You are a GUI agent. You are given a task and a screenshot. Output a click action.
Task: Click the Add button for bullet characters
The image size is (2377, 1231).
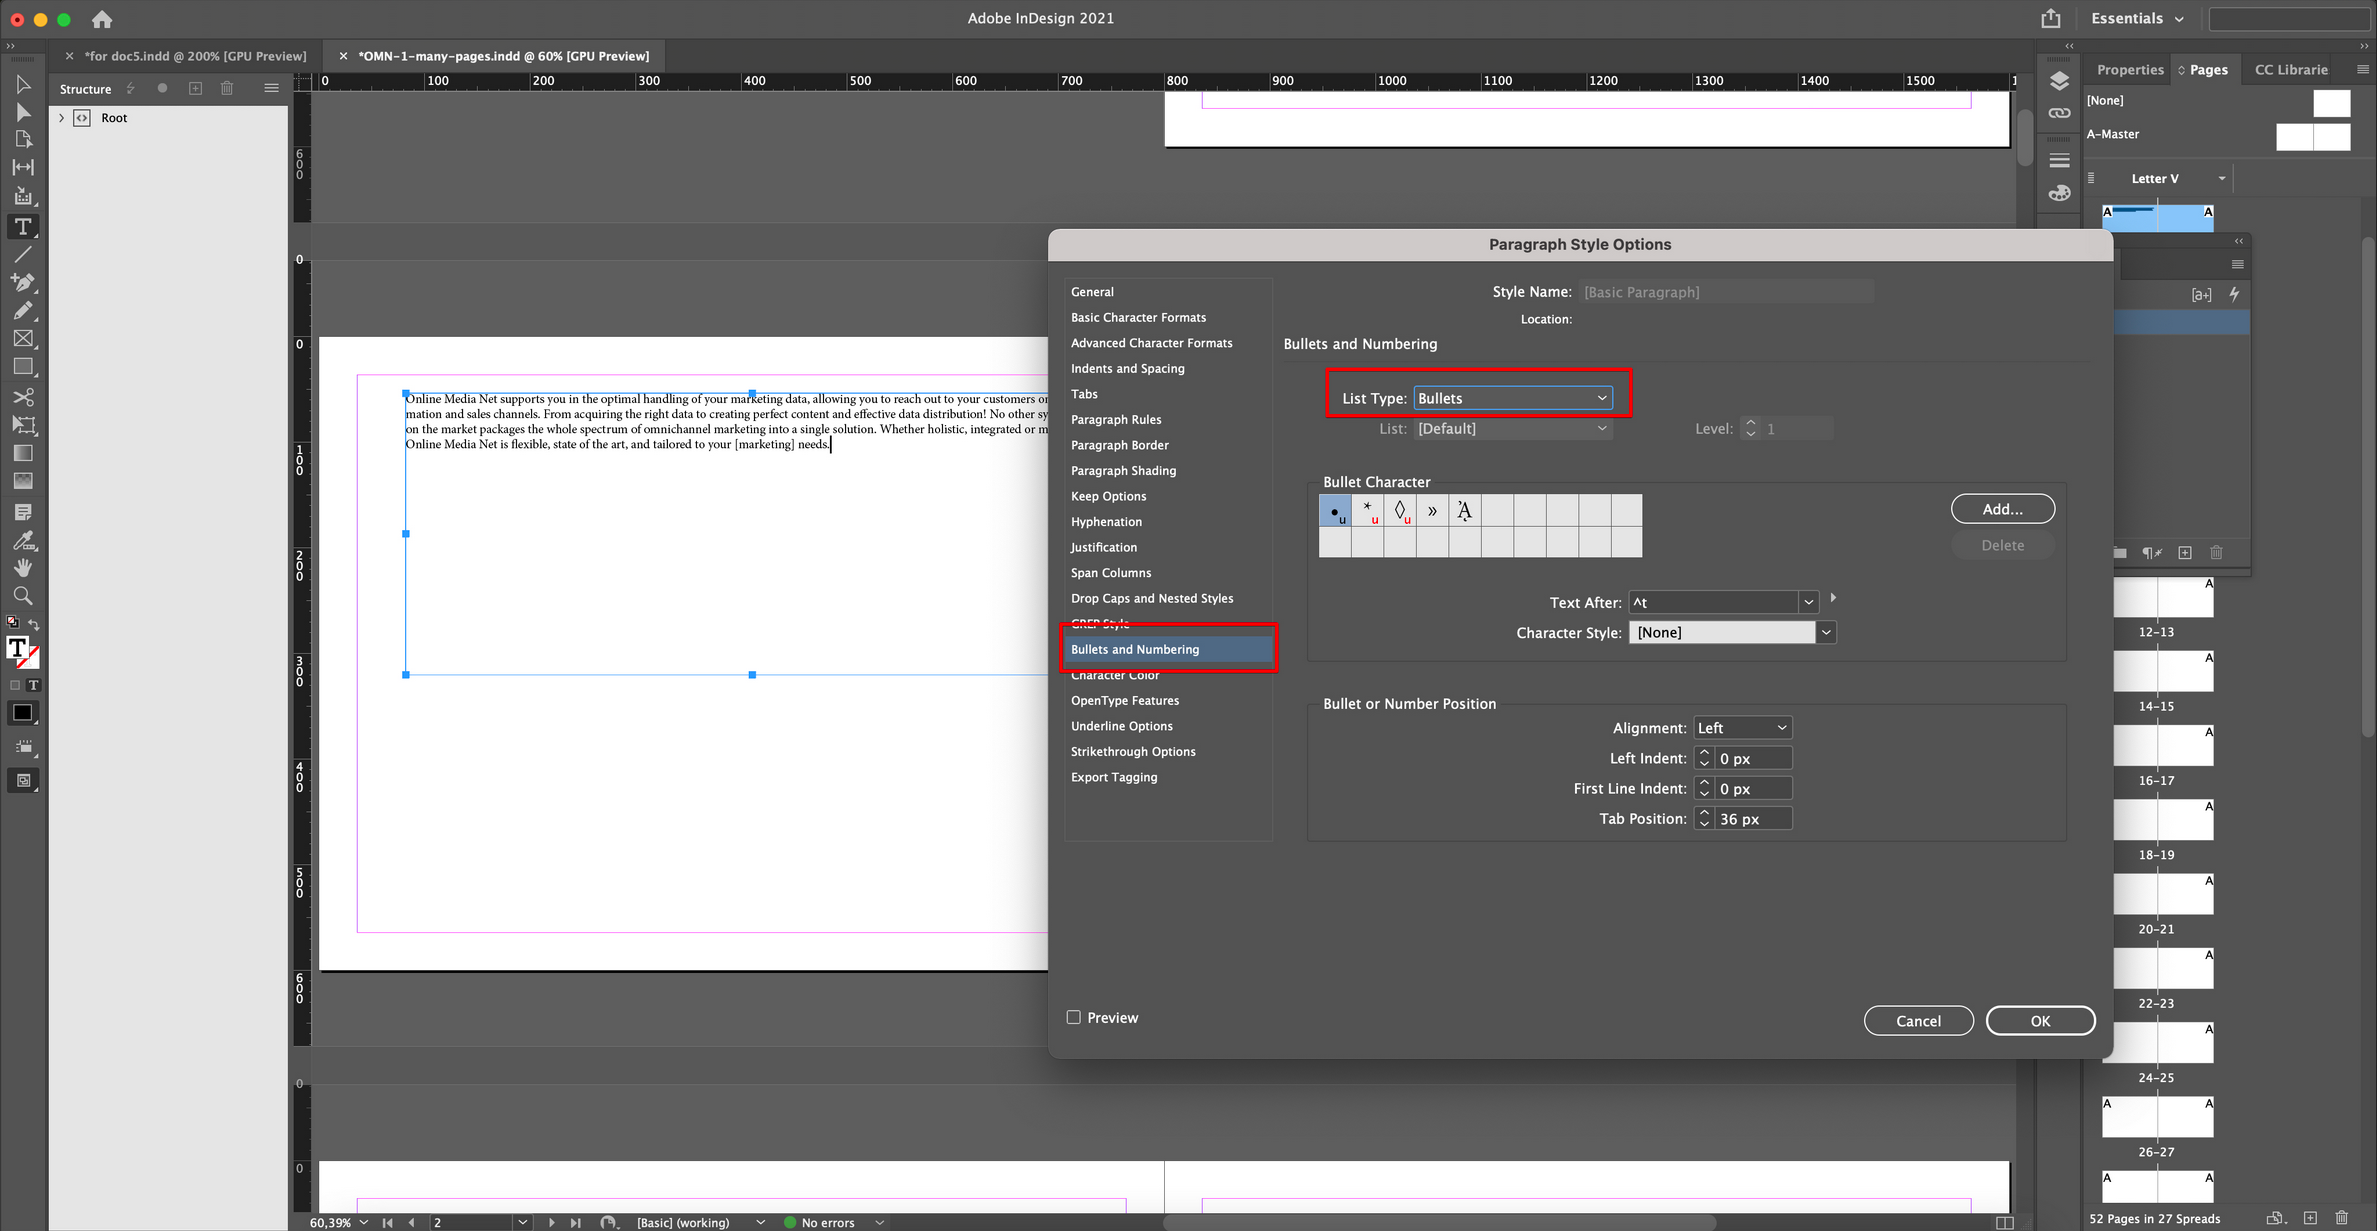click(x=2002, y=508)
